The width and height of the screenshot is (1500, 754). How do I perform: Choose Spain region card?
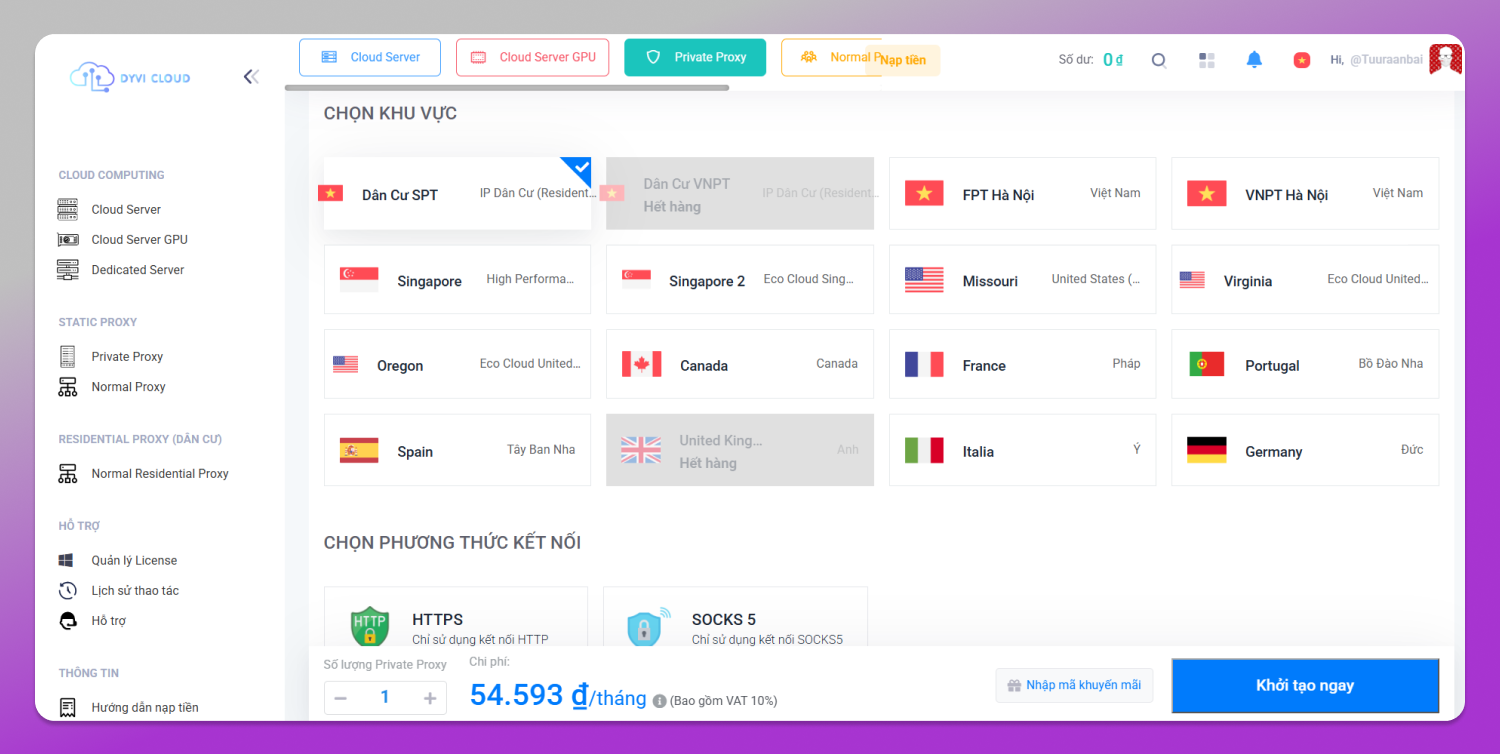coord(457,450)
